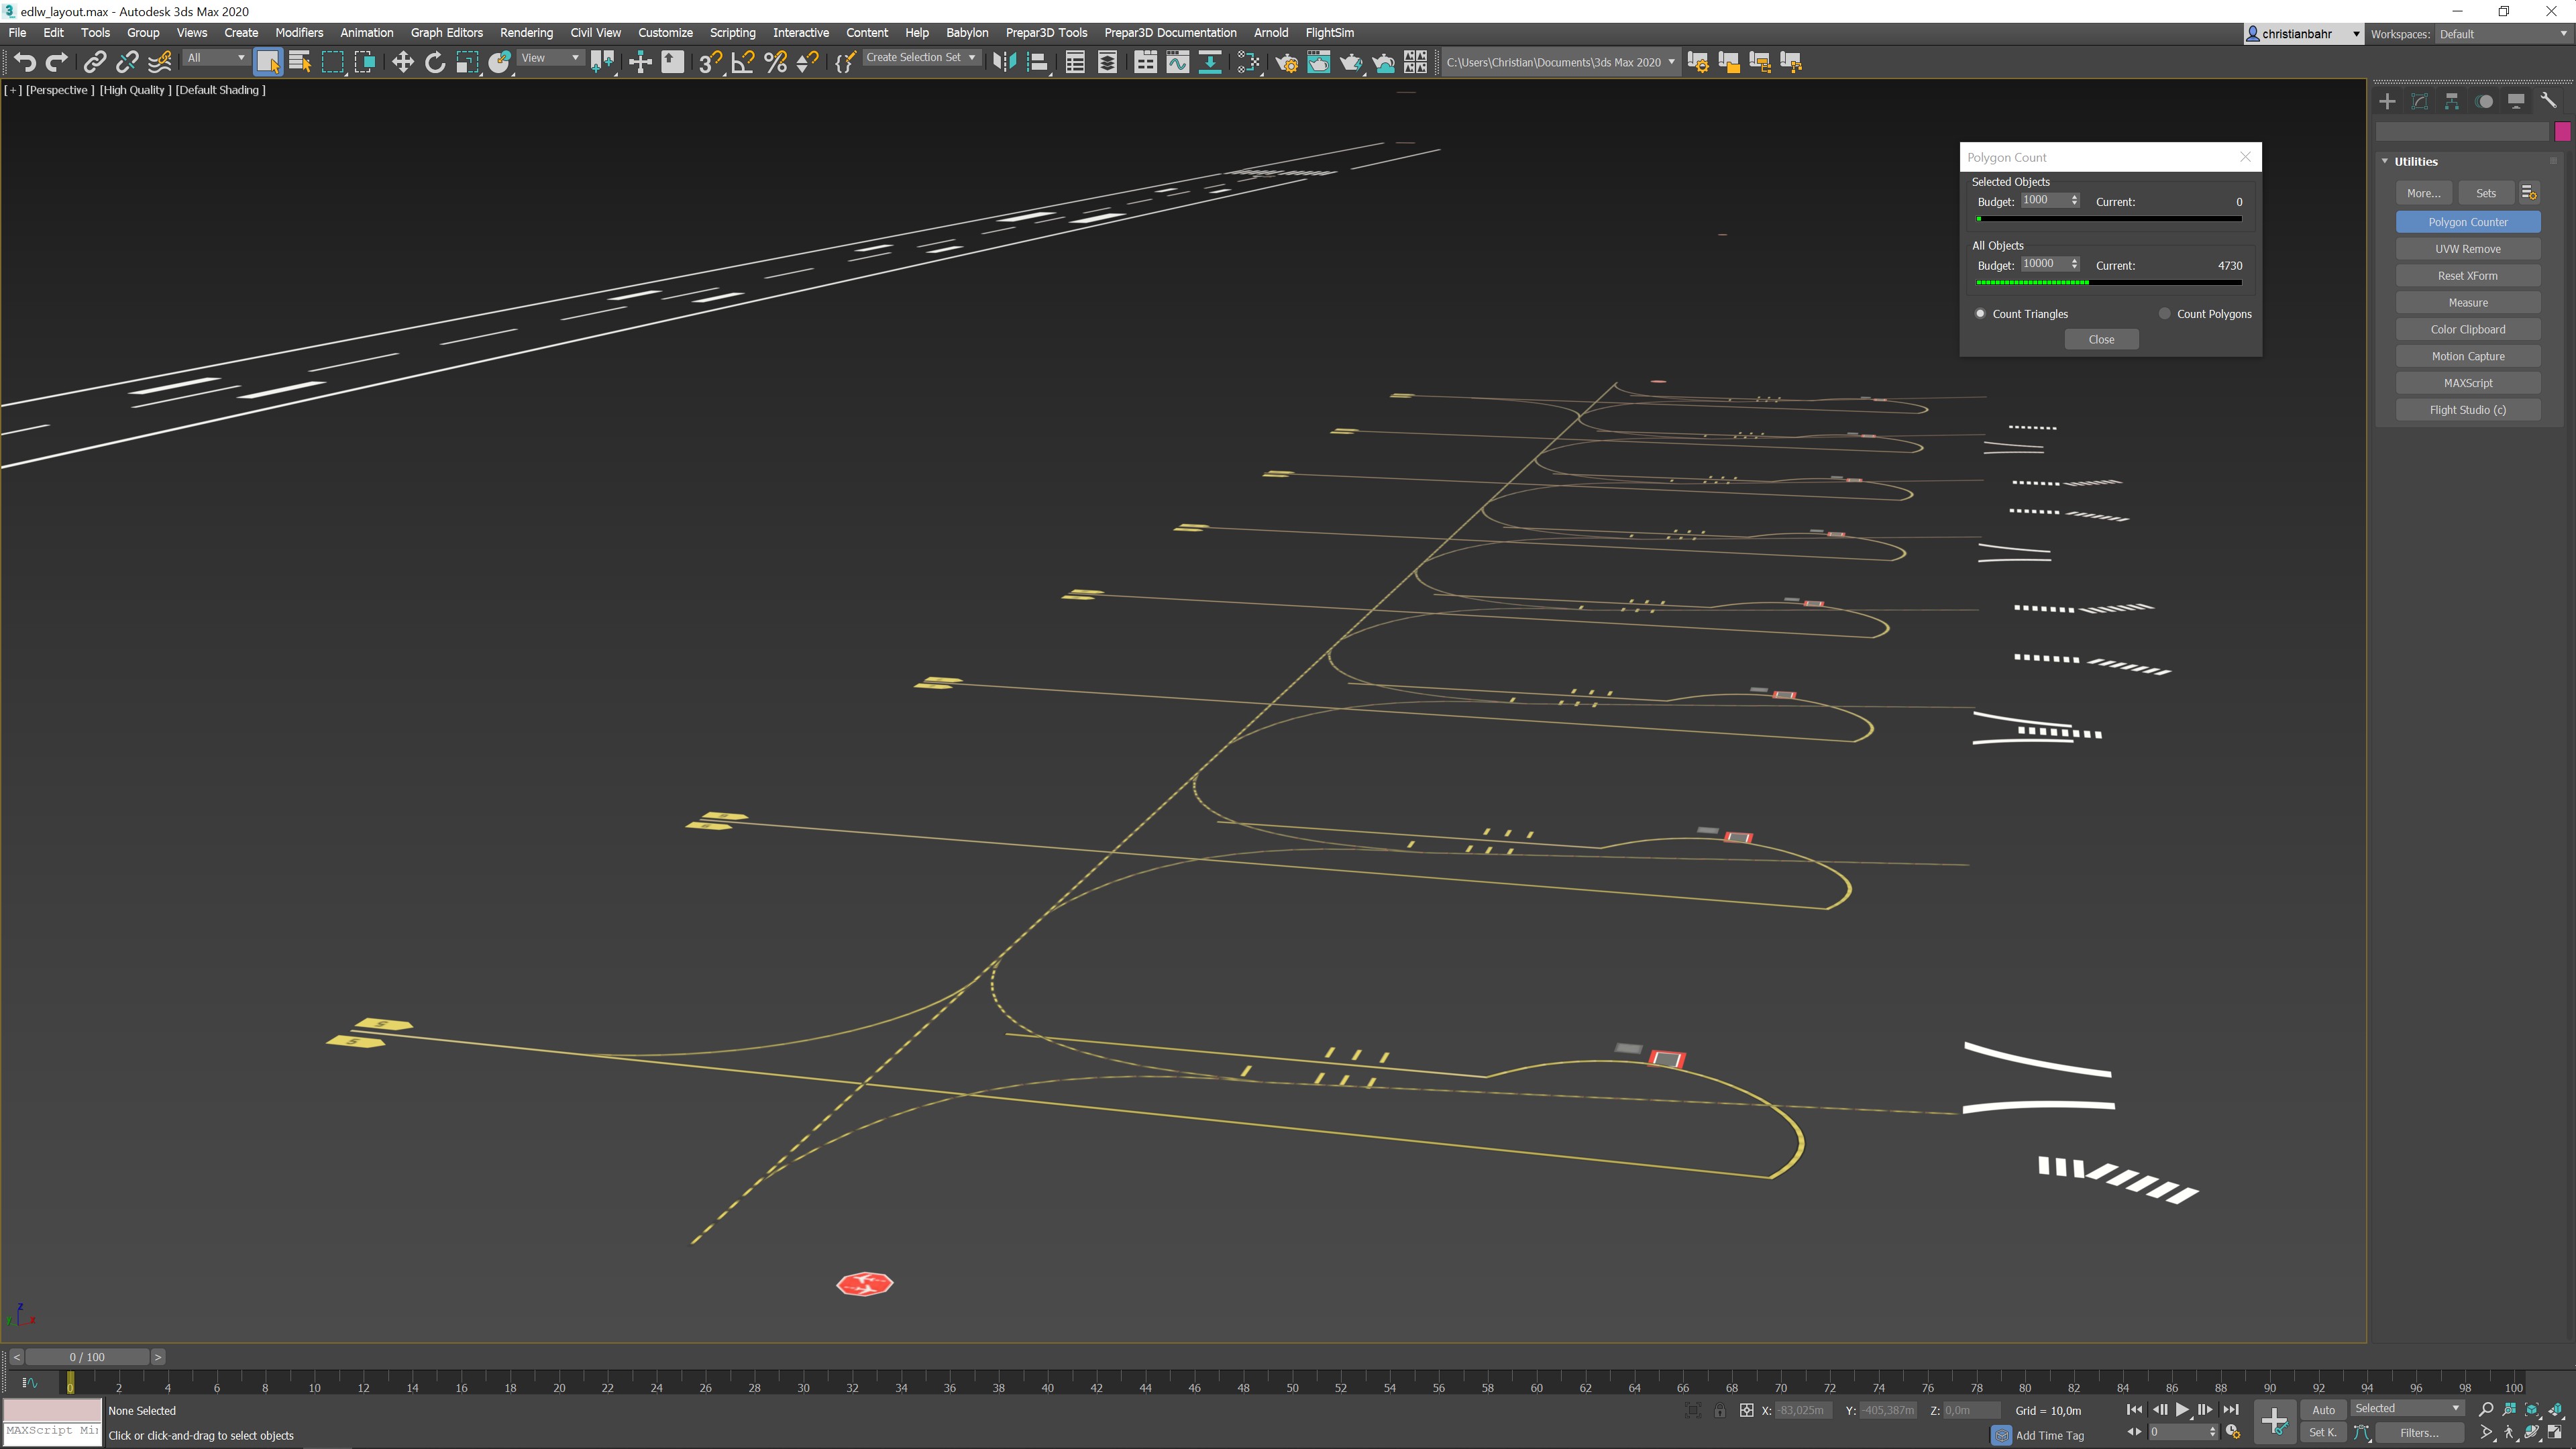Open the Render Setup teapot icon
The image size is (2576, 1449).
[1286, 62]
